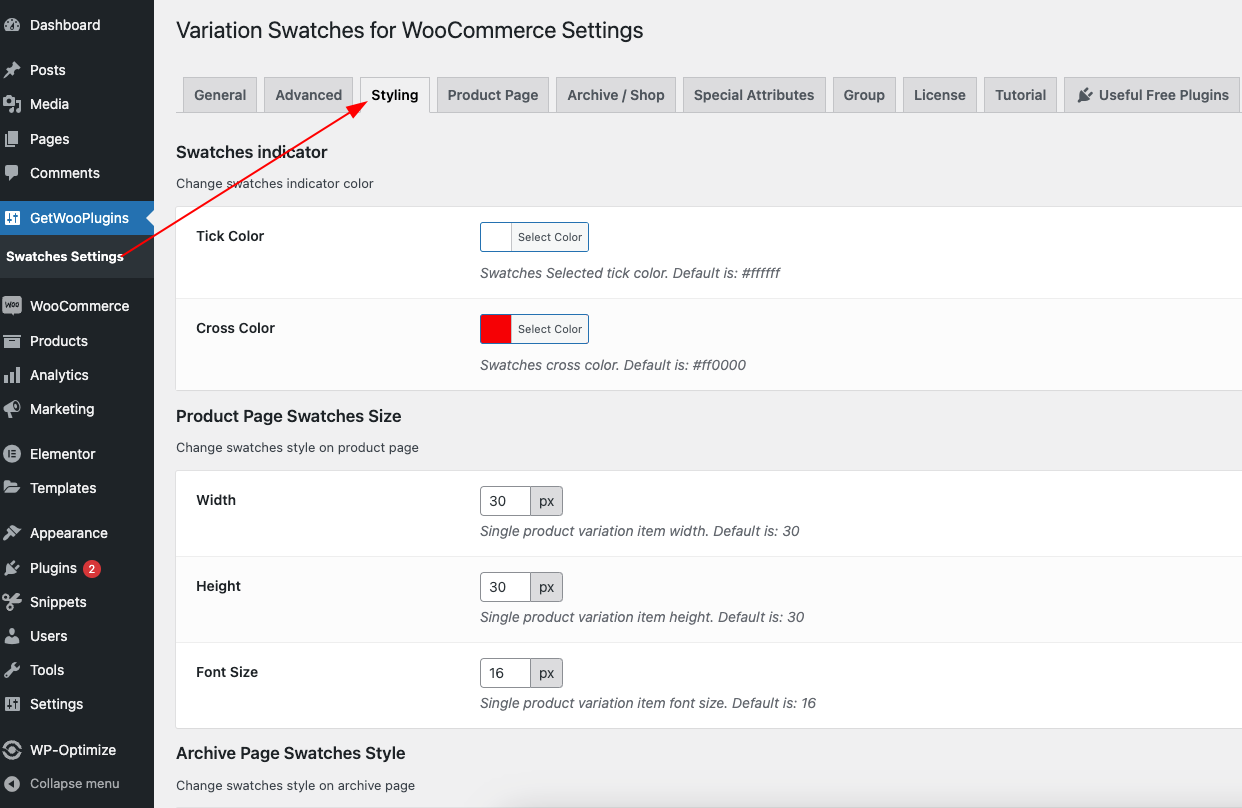Open the Dashboard menu item
Viewport: 1242px width, 808px height.
[65, 25]
